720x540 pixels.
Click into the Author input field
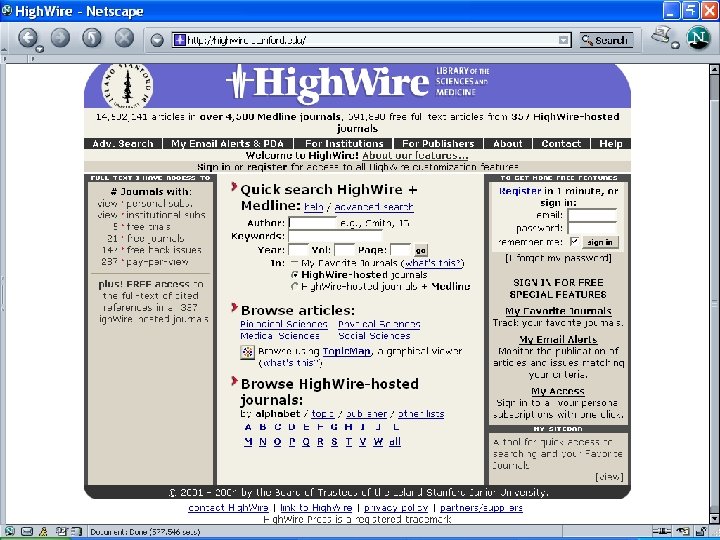(x=313, y=223)
